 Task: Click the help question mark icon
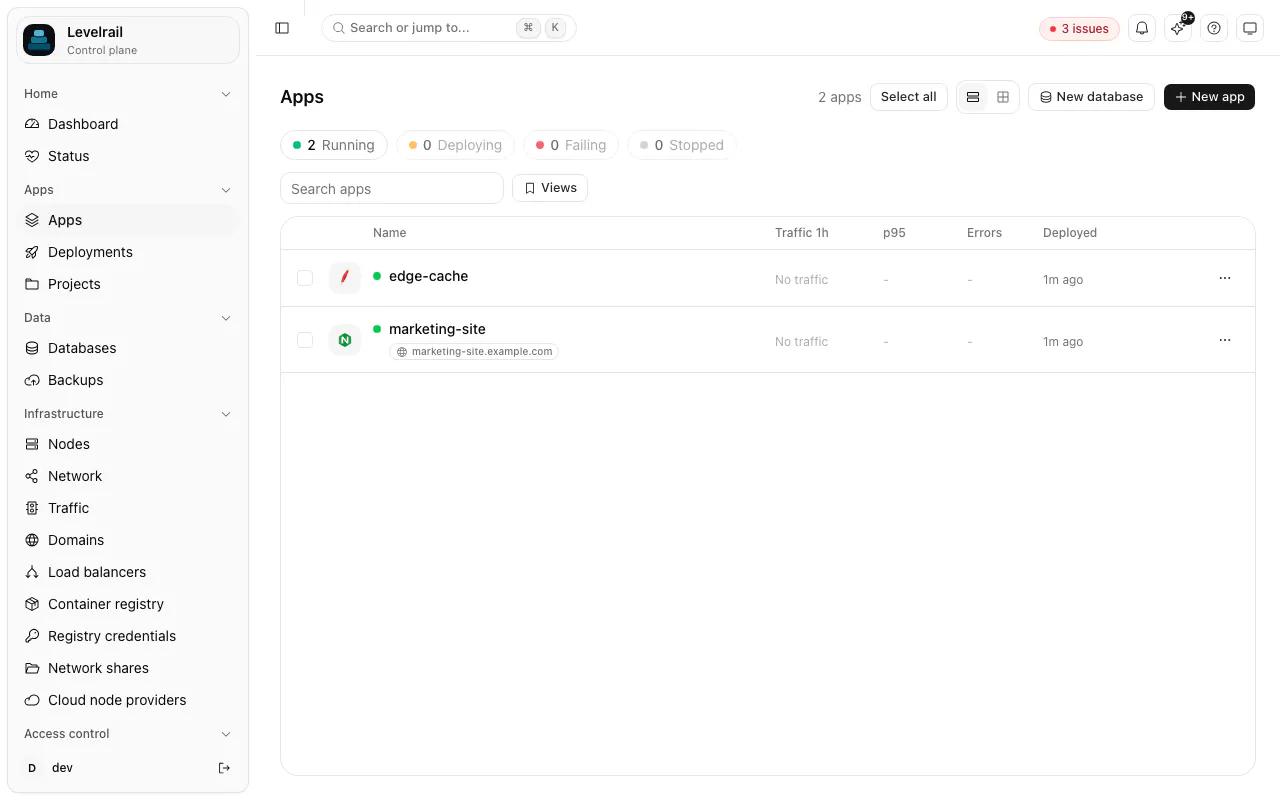coord(1214,28)
